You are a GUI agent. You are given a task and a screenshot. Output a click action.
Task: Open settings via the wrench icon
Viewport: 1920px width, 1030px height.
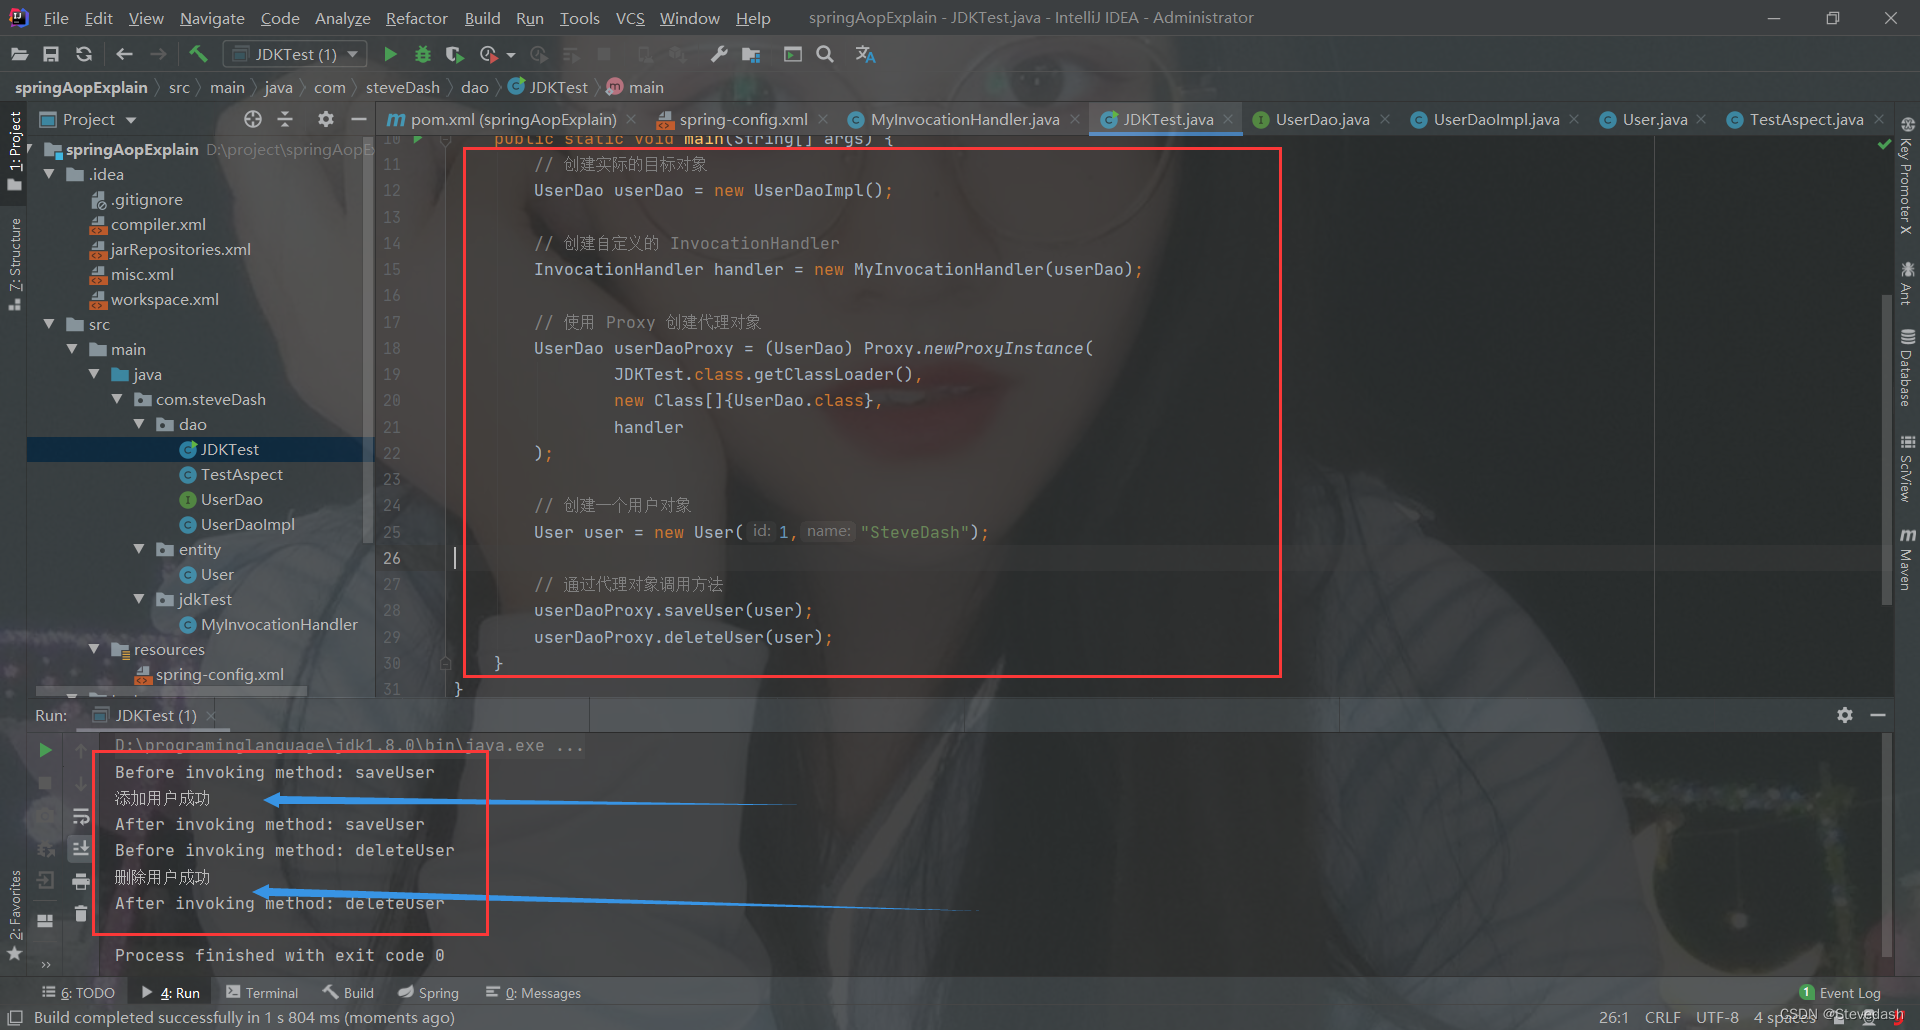click(719, 54)
